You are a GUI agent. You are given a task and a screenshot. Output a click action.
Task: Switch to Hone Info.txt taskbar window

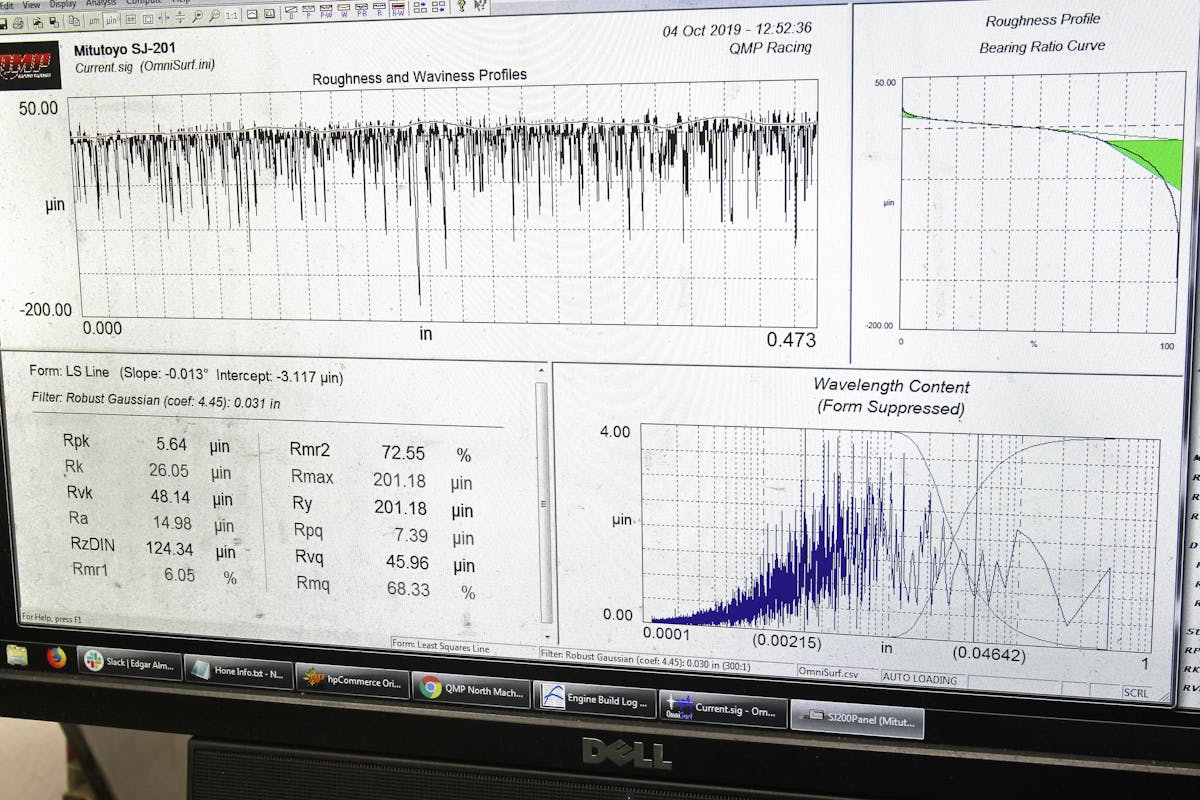click(x=238, y=672)
